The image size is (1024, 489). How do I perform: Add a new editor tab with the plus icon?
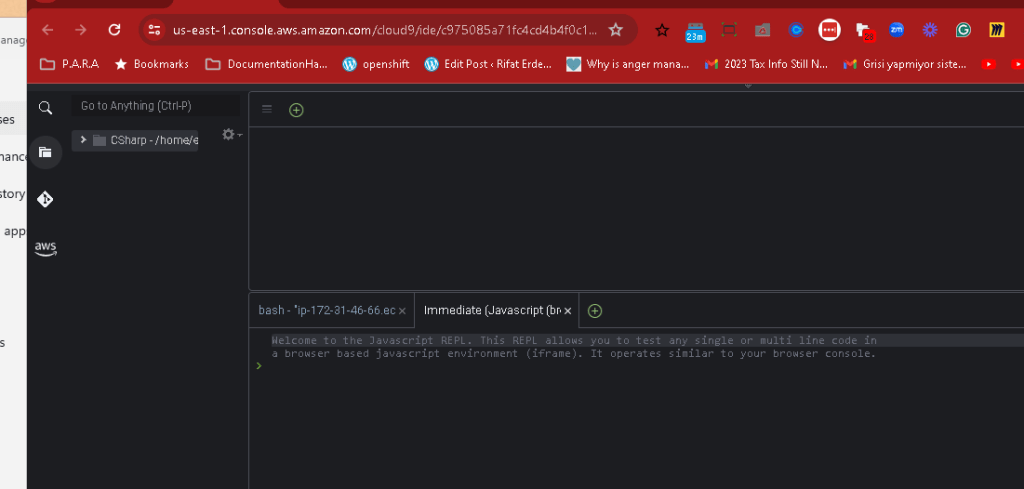point(296,110)
